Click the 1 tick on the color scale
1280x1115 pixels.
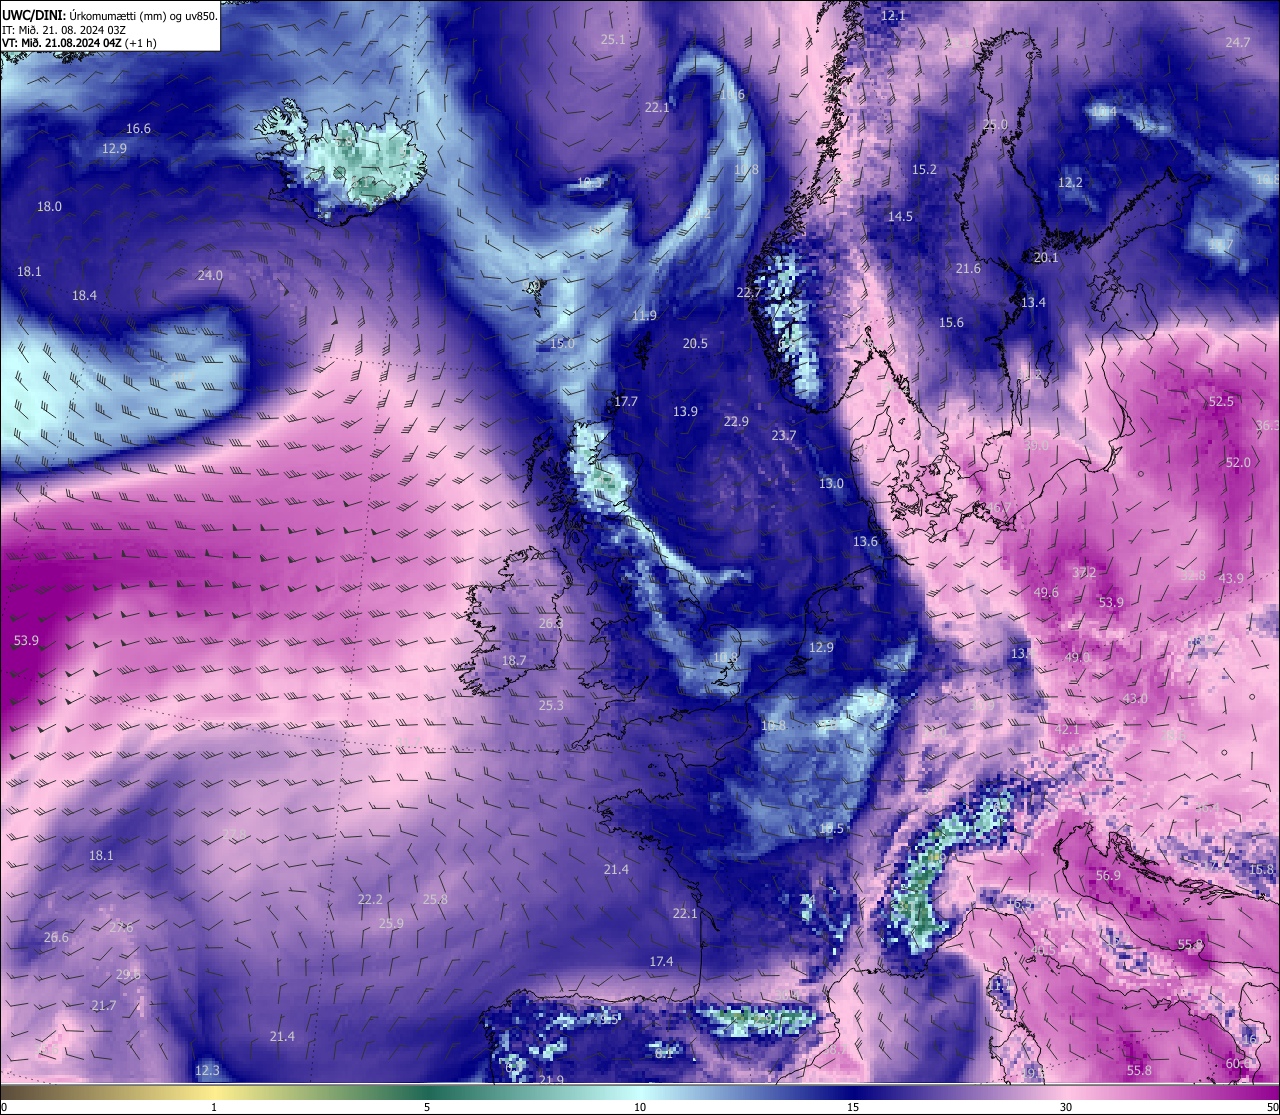214,1107
